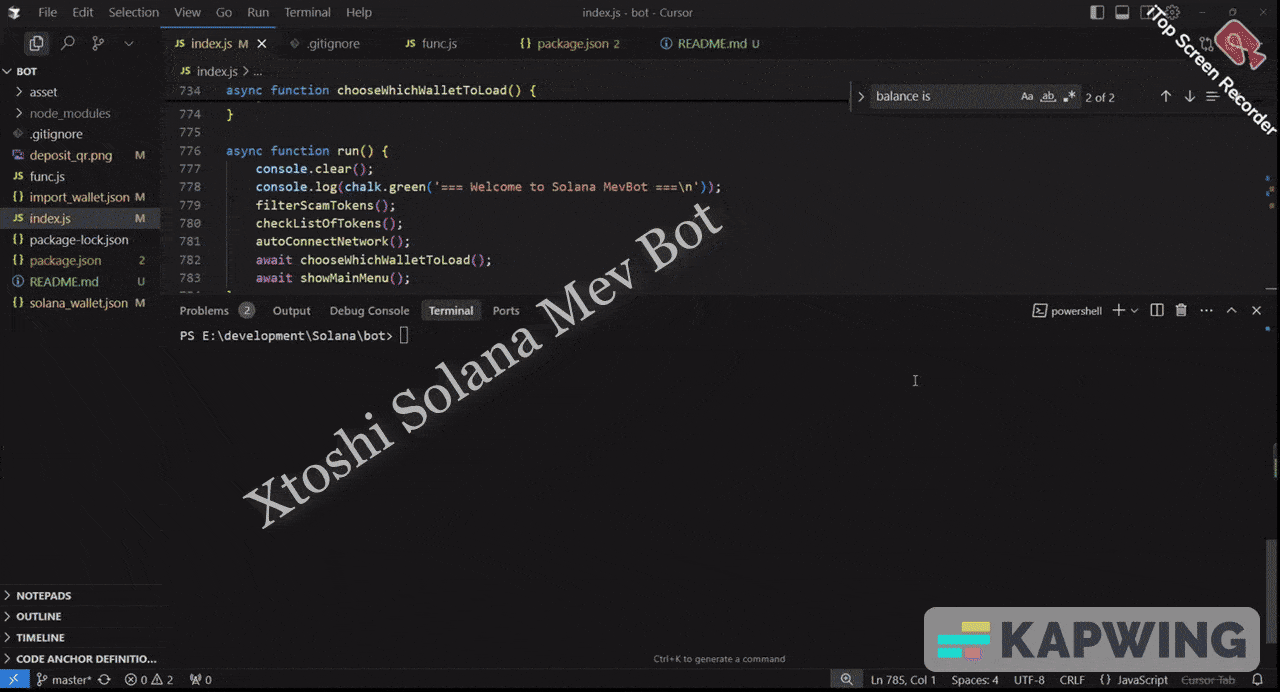Image resolution: width=1280 pixels, height=692 pixels.
Task: Click the notifications bell in the status bar
Action: [1258, 679]
